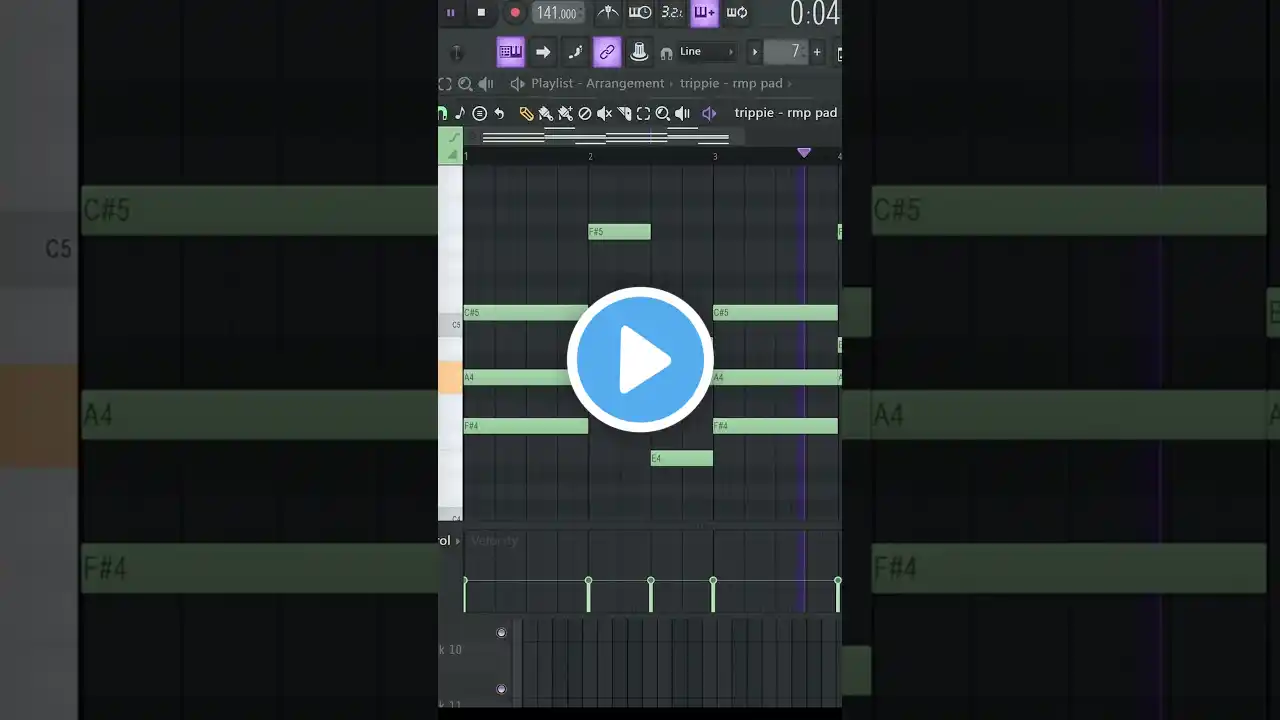The height and width of the screenshot is (720, 1280).
Task: Toggle the 3-2-1 countdown before recording
Action: 672,13
